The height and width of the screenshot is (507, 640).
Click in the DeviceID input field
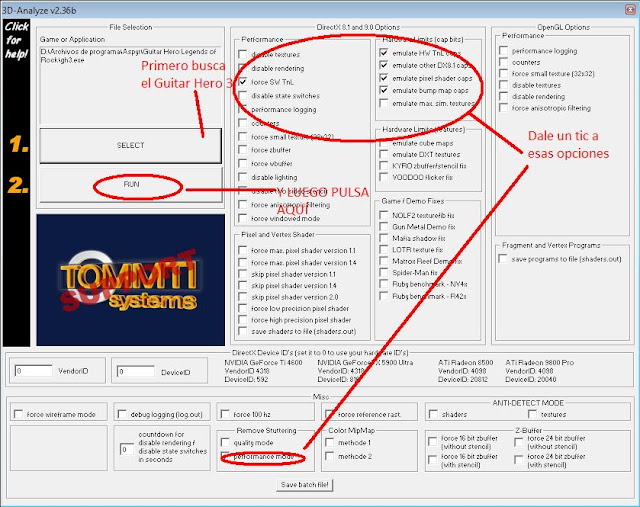(136, 371)
